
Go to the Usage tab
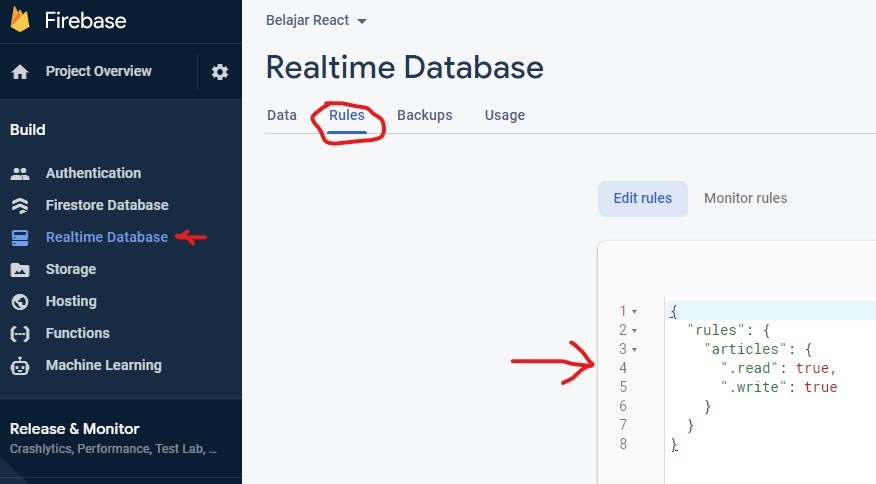click(504, 115)
